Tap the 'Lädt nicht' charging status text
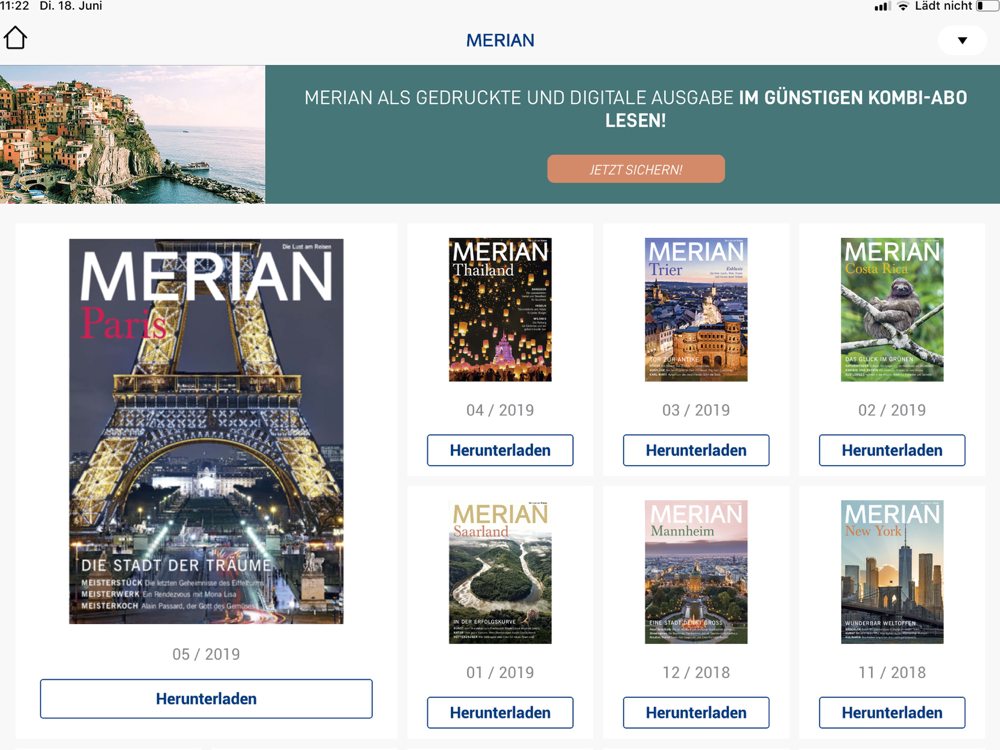 point(943,6)
